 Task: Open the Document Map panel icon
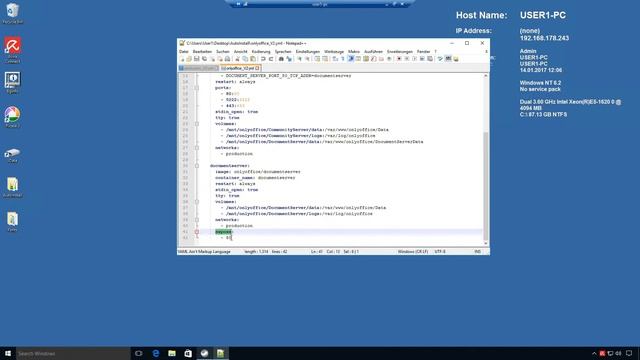point(366,59)
